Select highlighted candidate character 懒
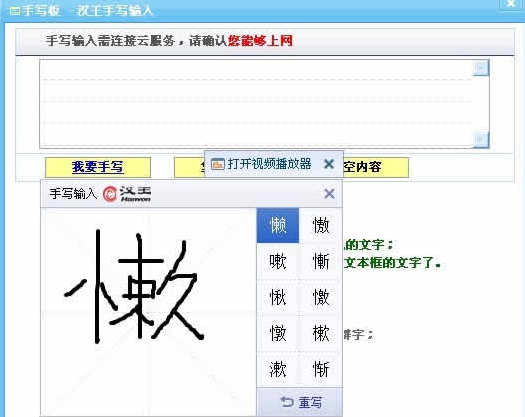 (278, 225)
